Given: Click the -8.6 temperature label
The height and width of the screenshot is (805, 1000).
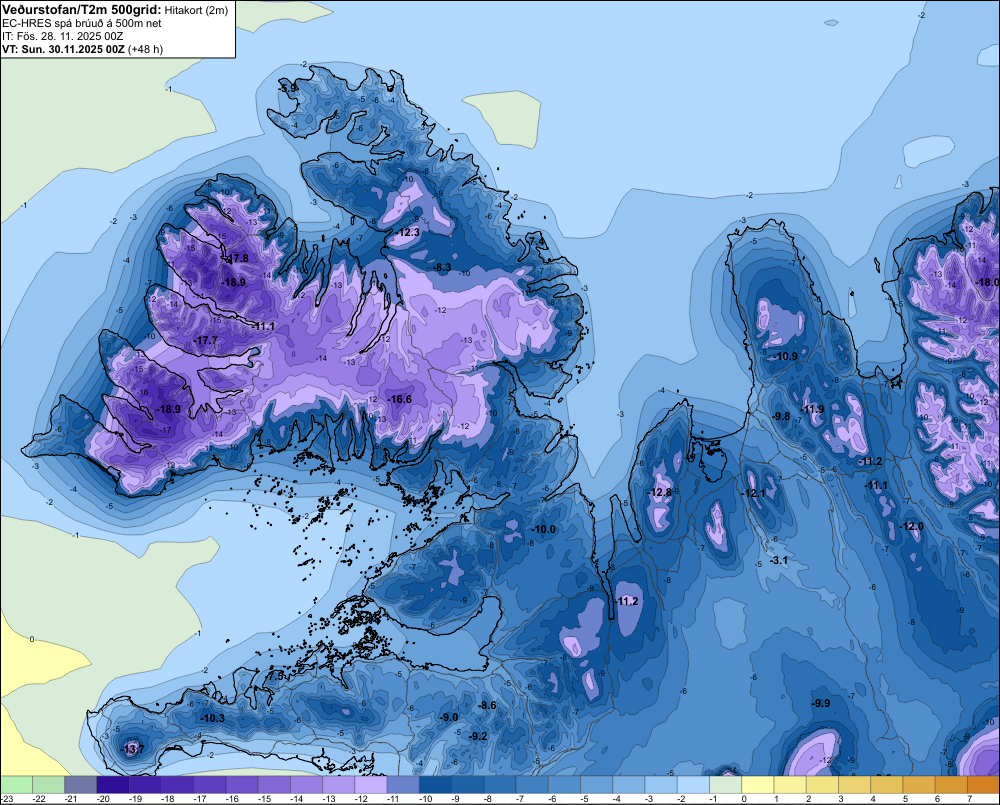Looking at the screenshot, I should coord(487,705).
